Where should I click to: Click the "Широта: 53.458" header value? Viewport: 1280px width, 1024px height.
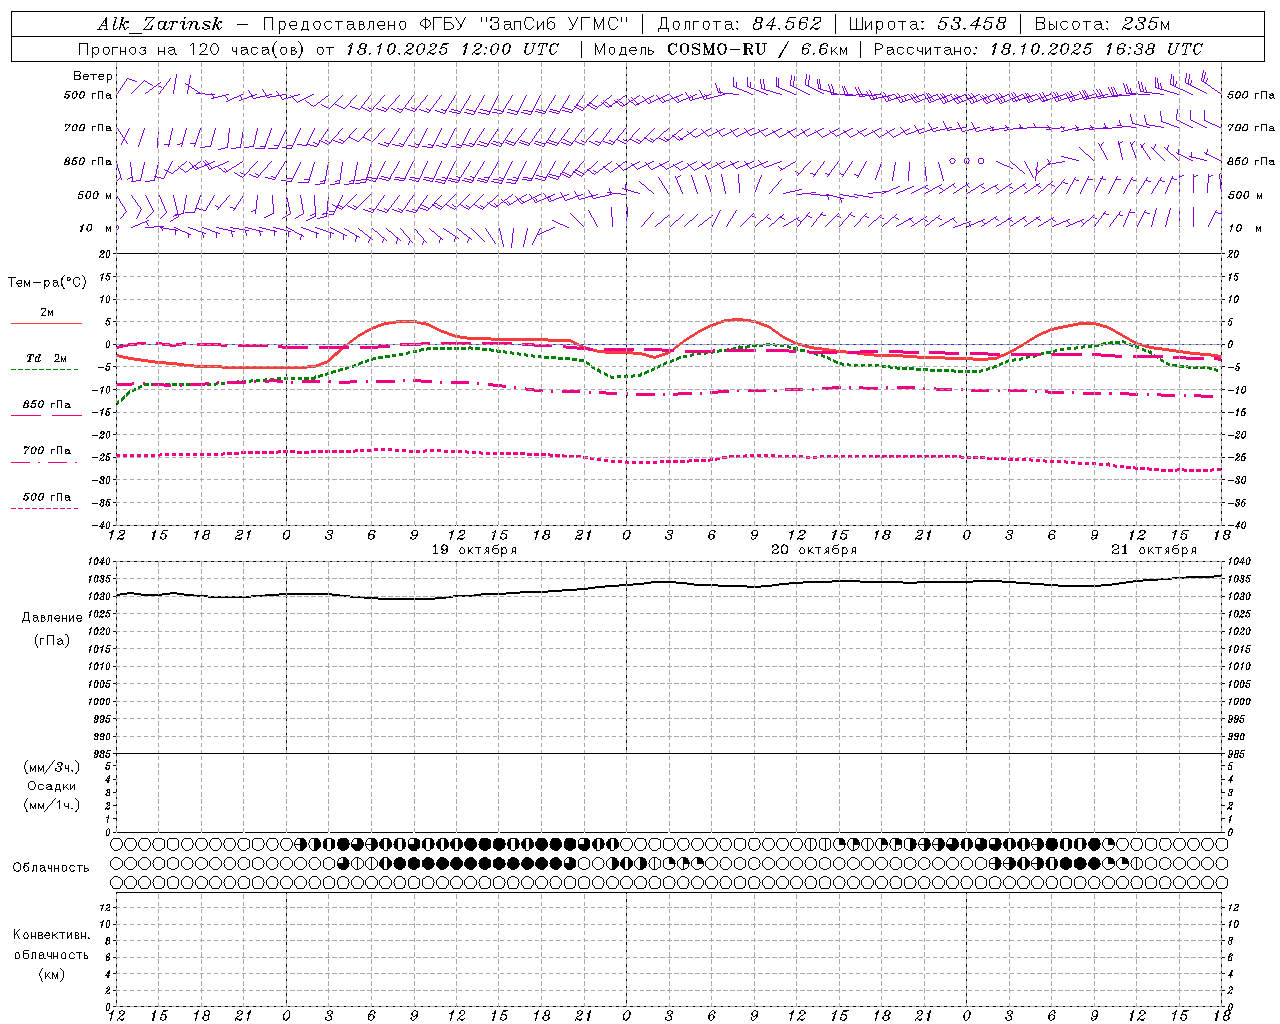[927, 24]
